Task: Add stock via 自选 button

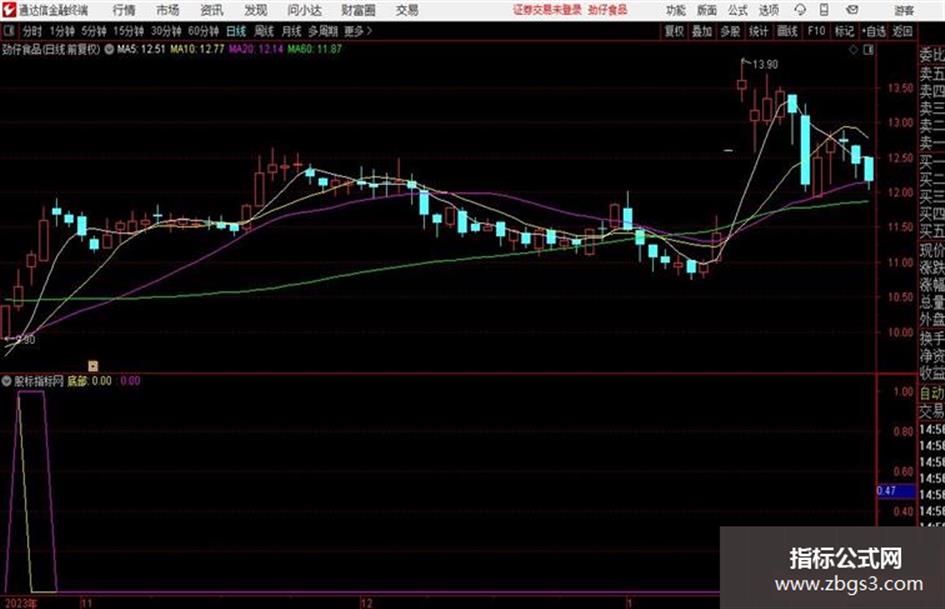Action: tap(873, 31)
